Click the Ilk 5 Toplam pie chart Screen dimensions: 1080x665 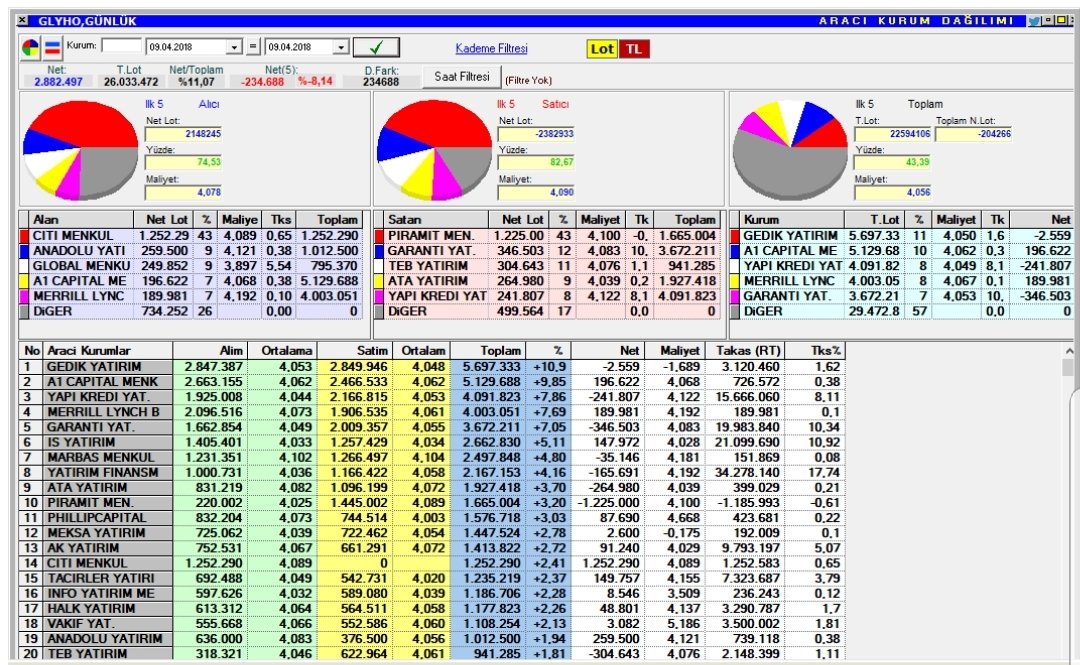(790, 150)
